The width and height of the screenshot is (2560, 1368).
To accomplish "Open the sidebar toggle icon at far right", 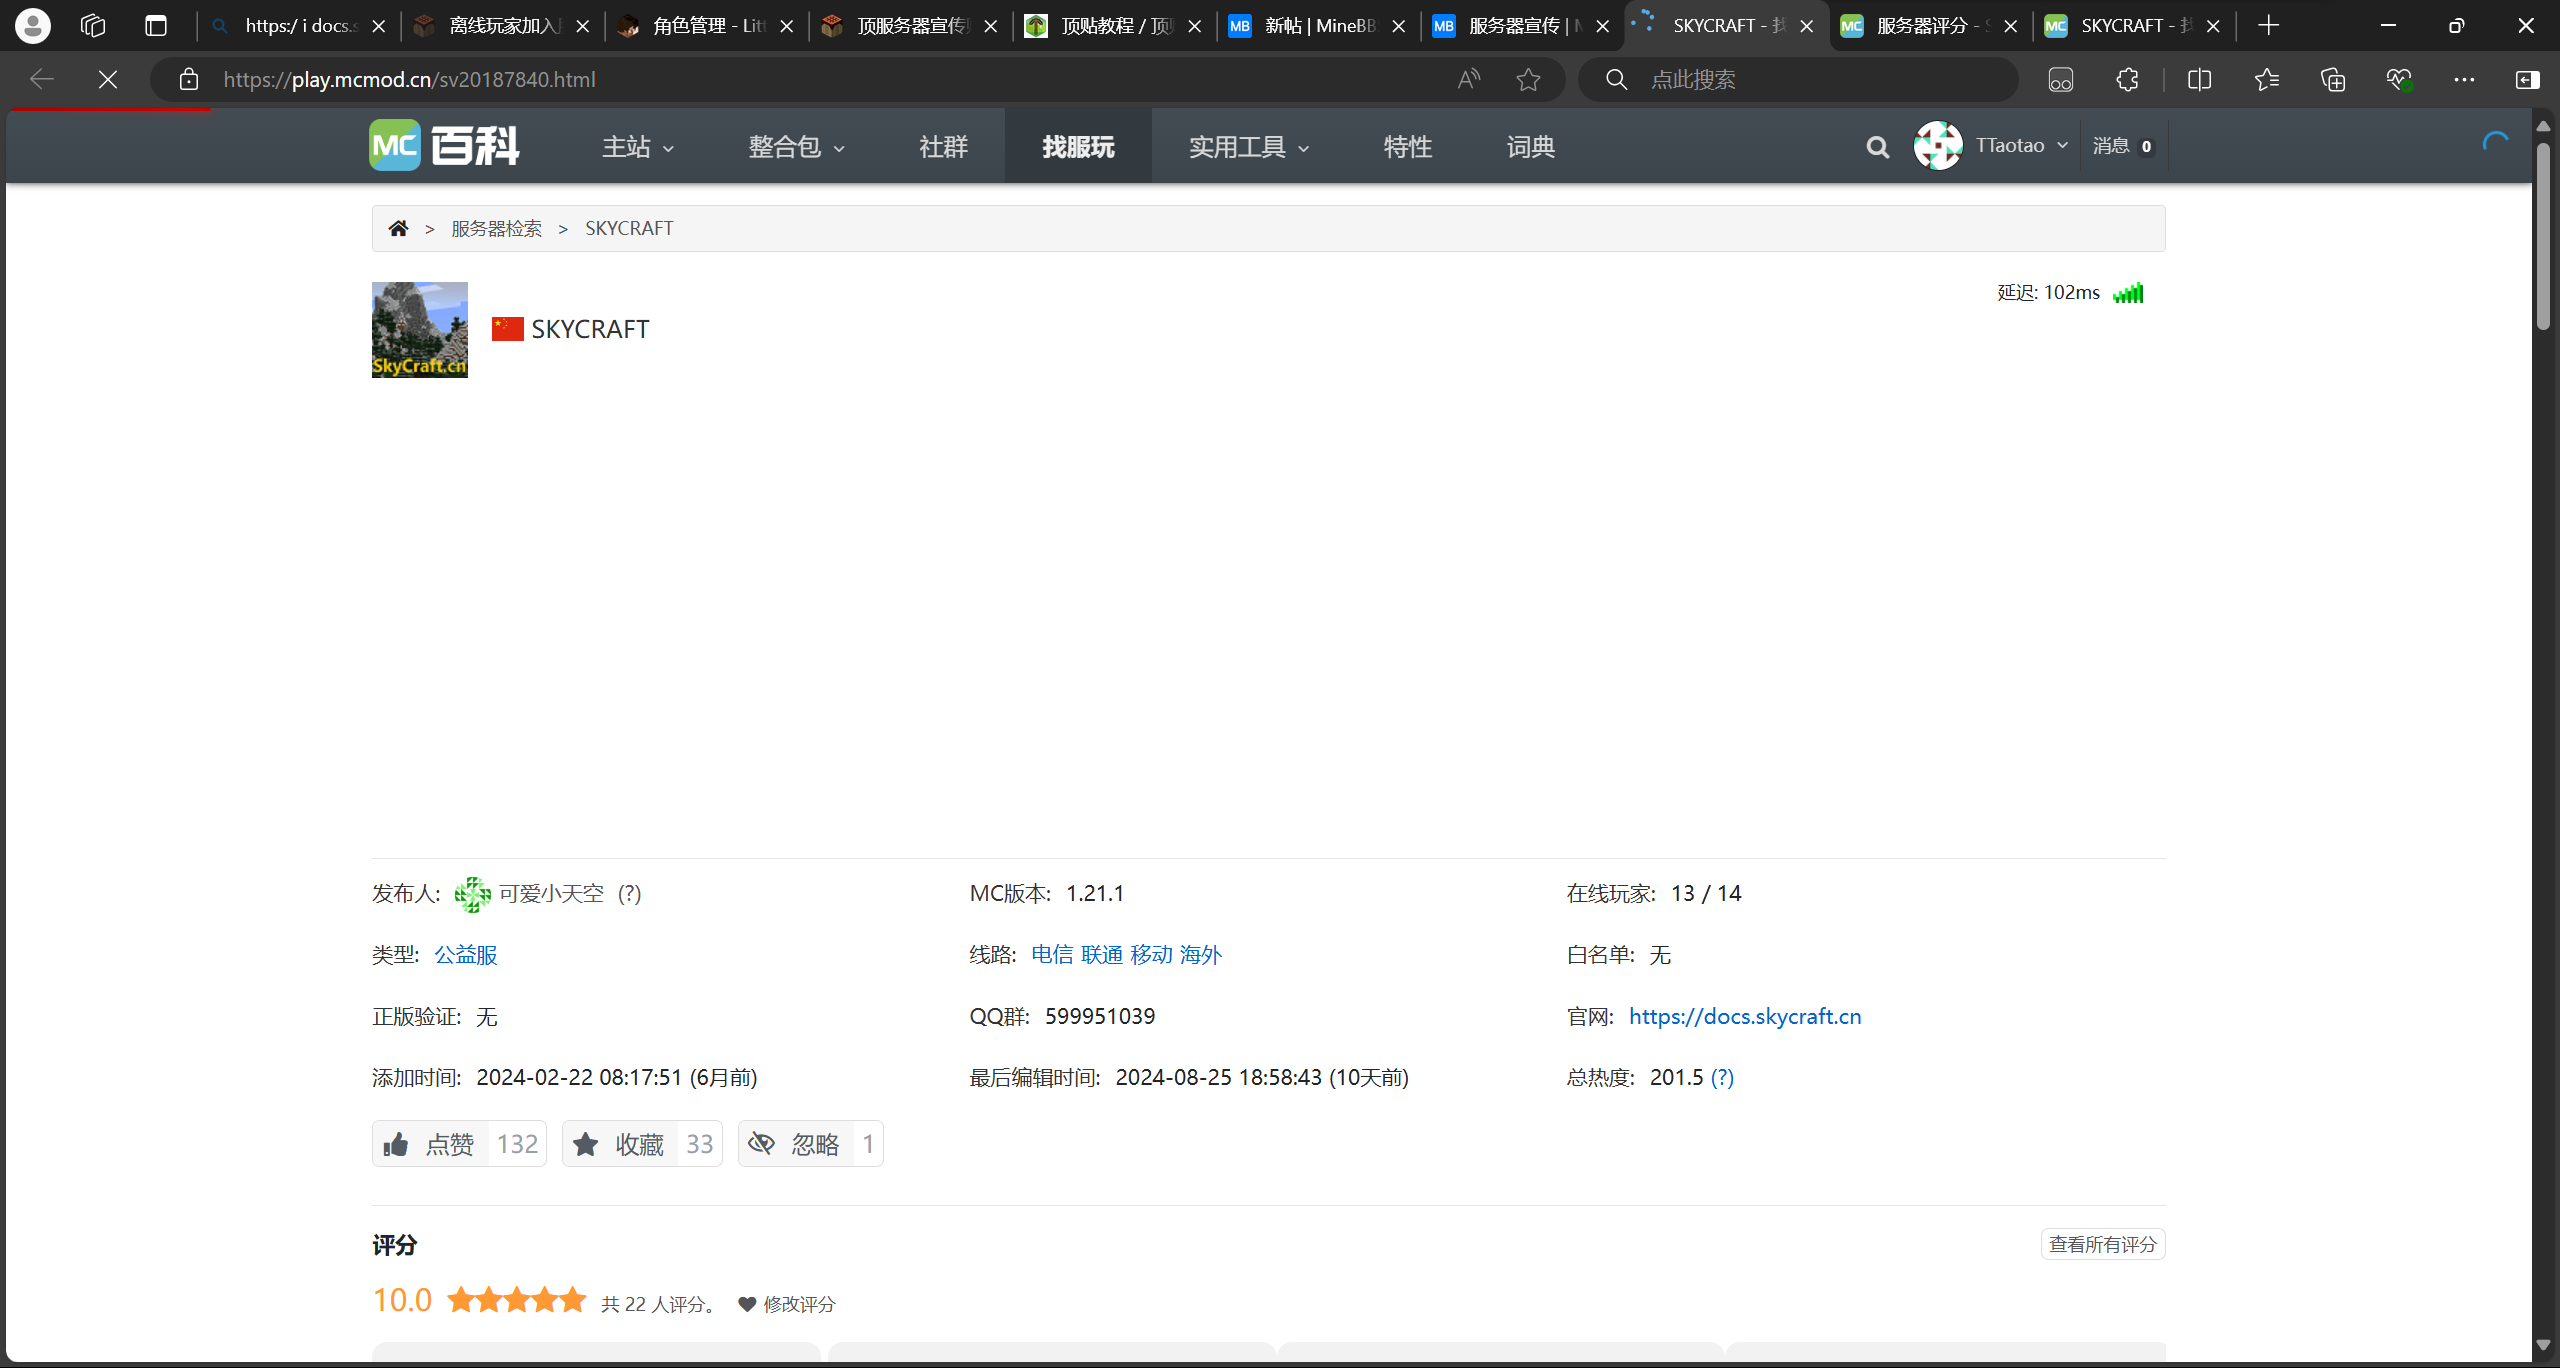I will click(2527, 79).
